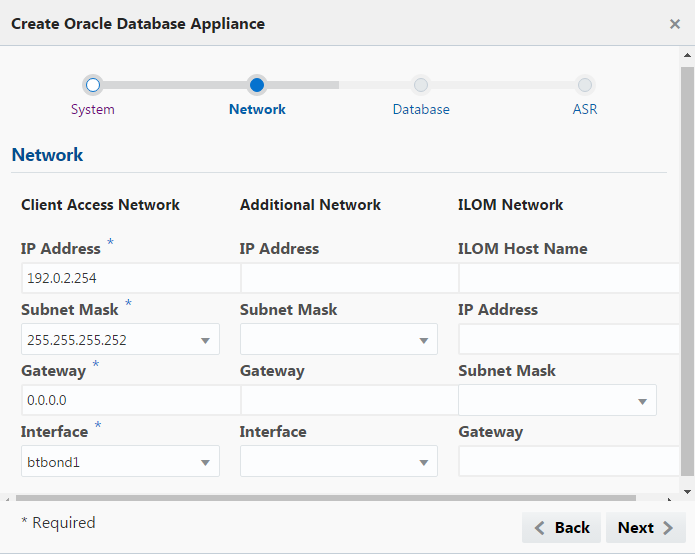Screen dimensions: 695x554
Task: Open Client Access Subnet Mask dropdown
Action: pos(120,340)
